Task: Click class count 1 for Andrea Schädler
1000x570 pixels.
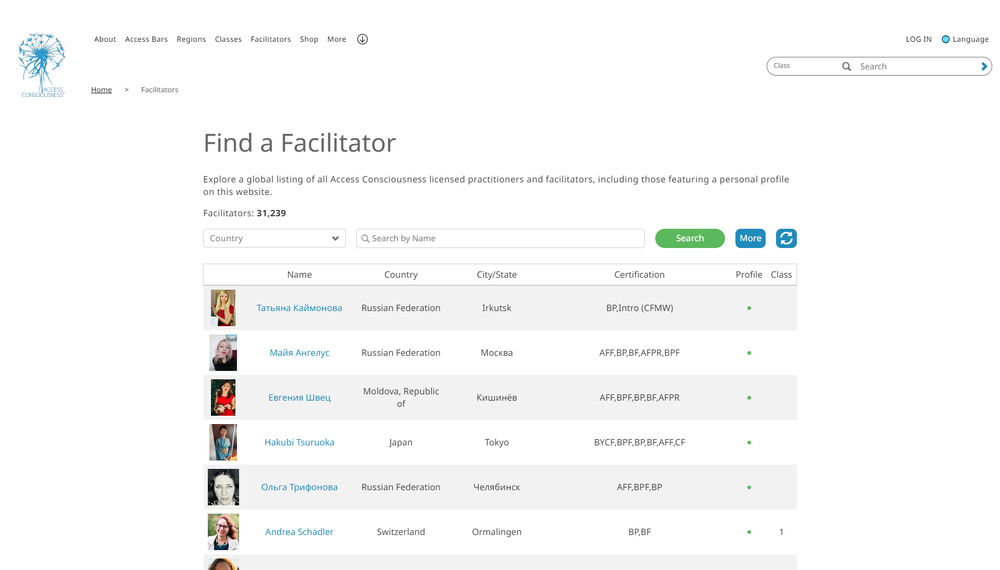Action: coord(781,532)
